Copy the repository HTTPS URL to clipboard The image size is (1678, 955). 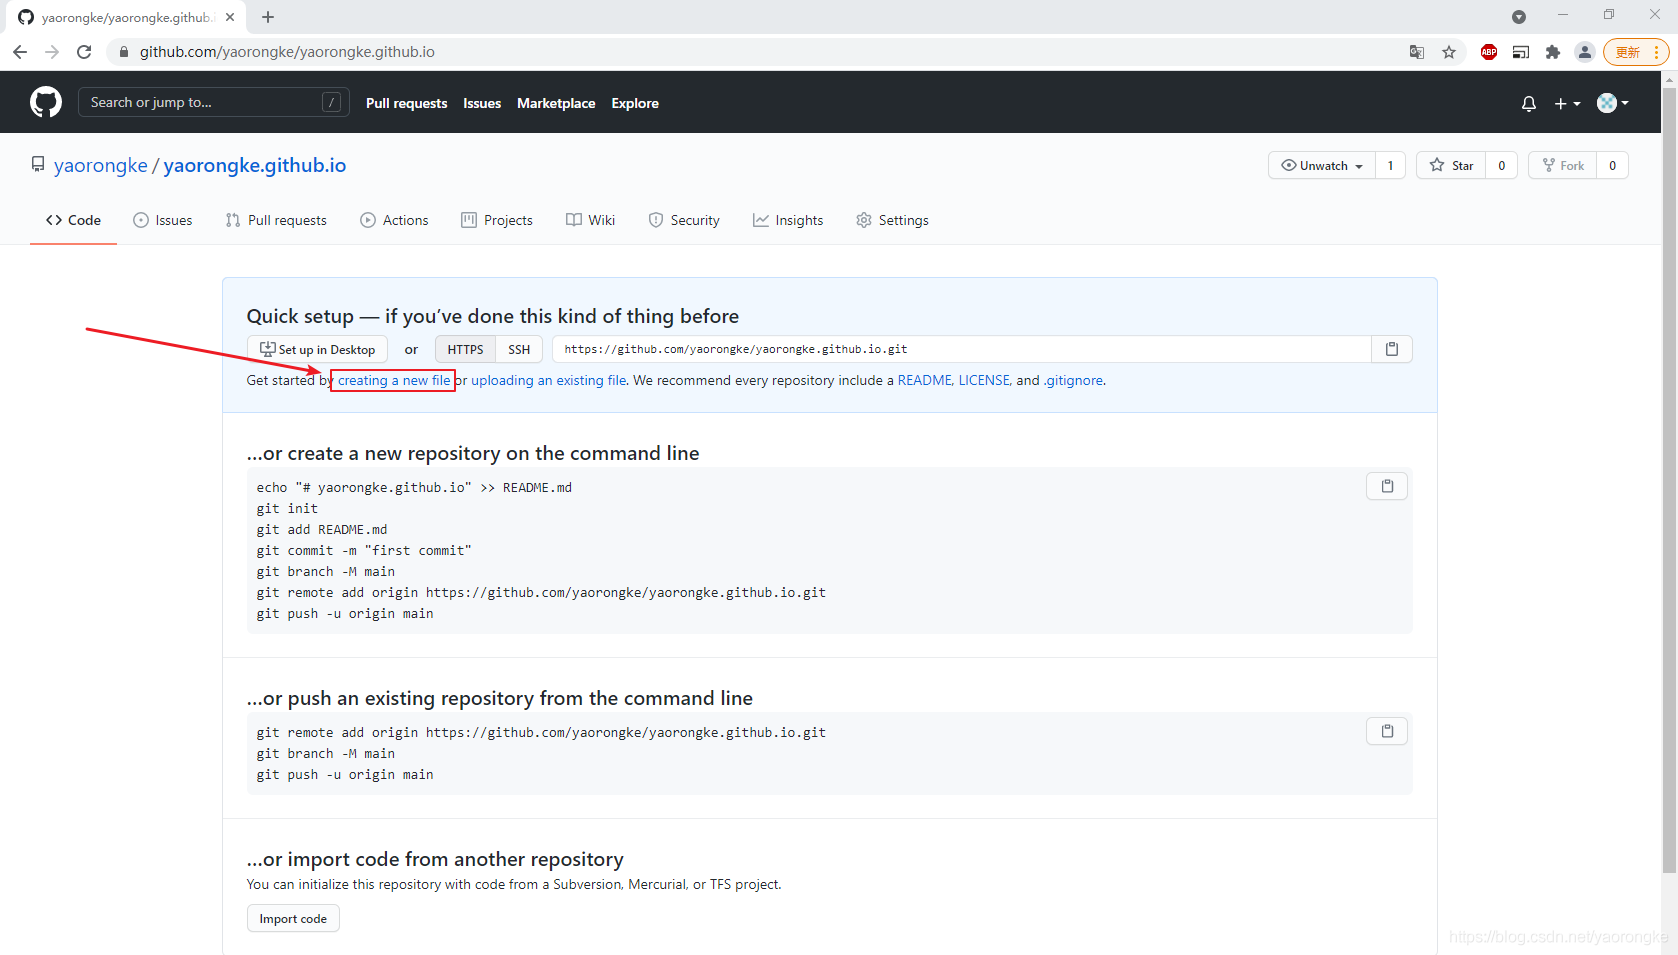click(1391, 349)
